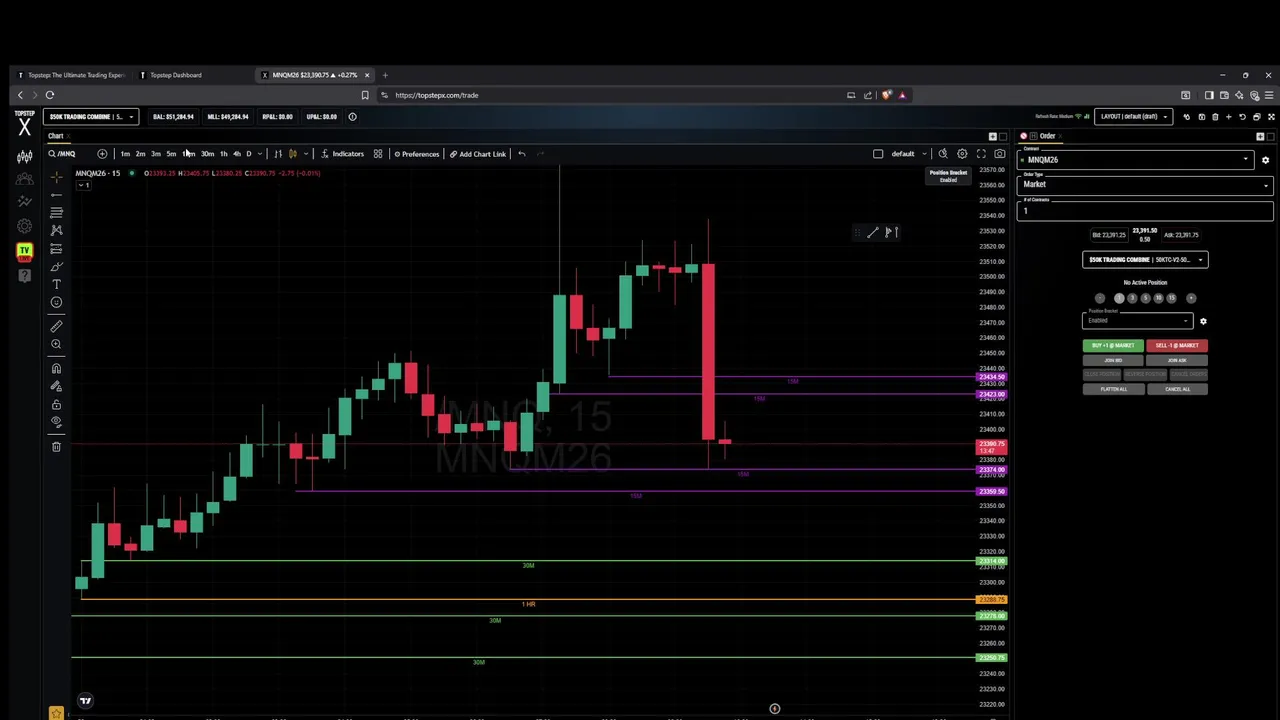Open the candlestick chart sidebar icon

24,155
